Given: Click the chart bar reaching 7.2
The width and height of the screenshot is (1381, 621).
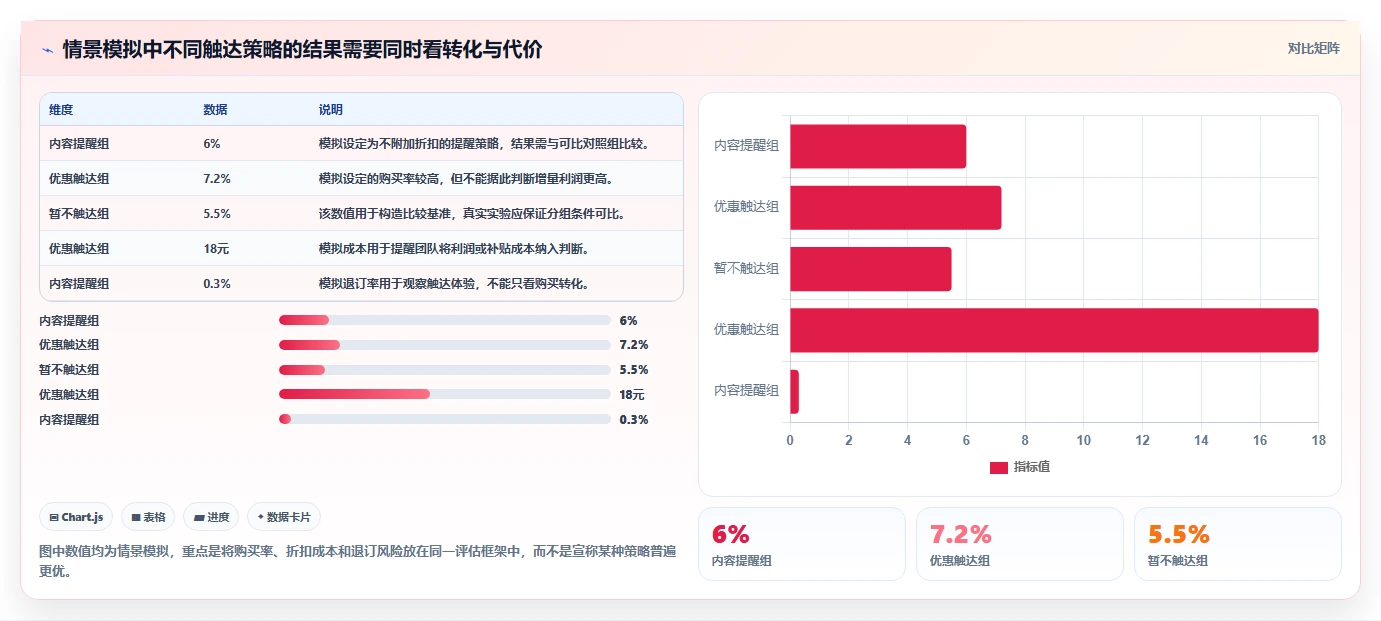Looking at the screenshot, I should pyautogui.click(x=896, y=207).
